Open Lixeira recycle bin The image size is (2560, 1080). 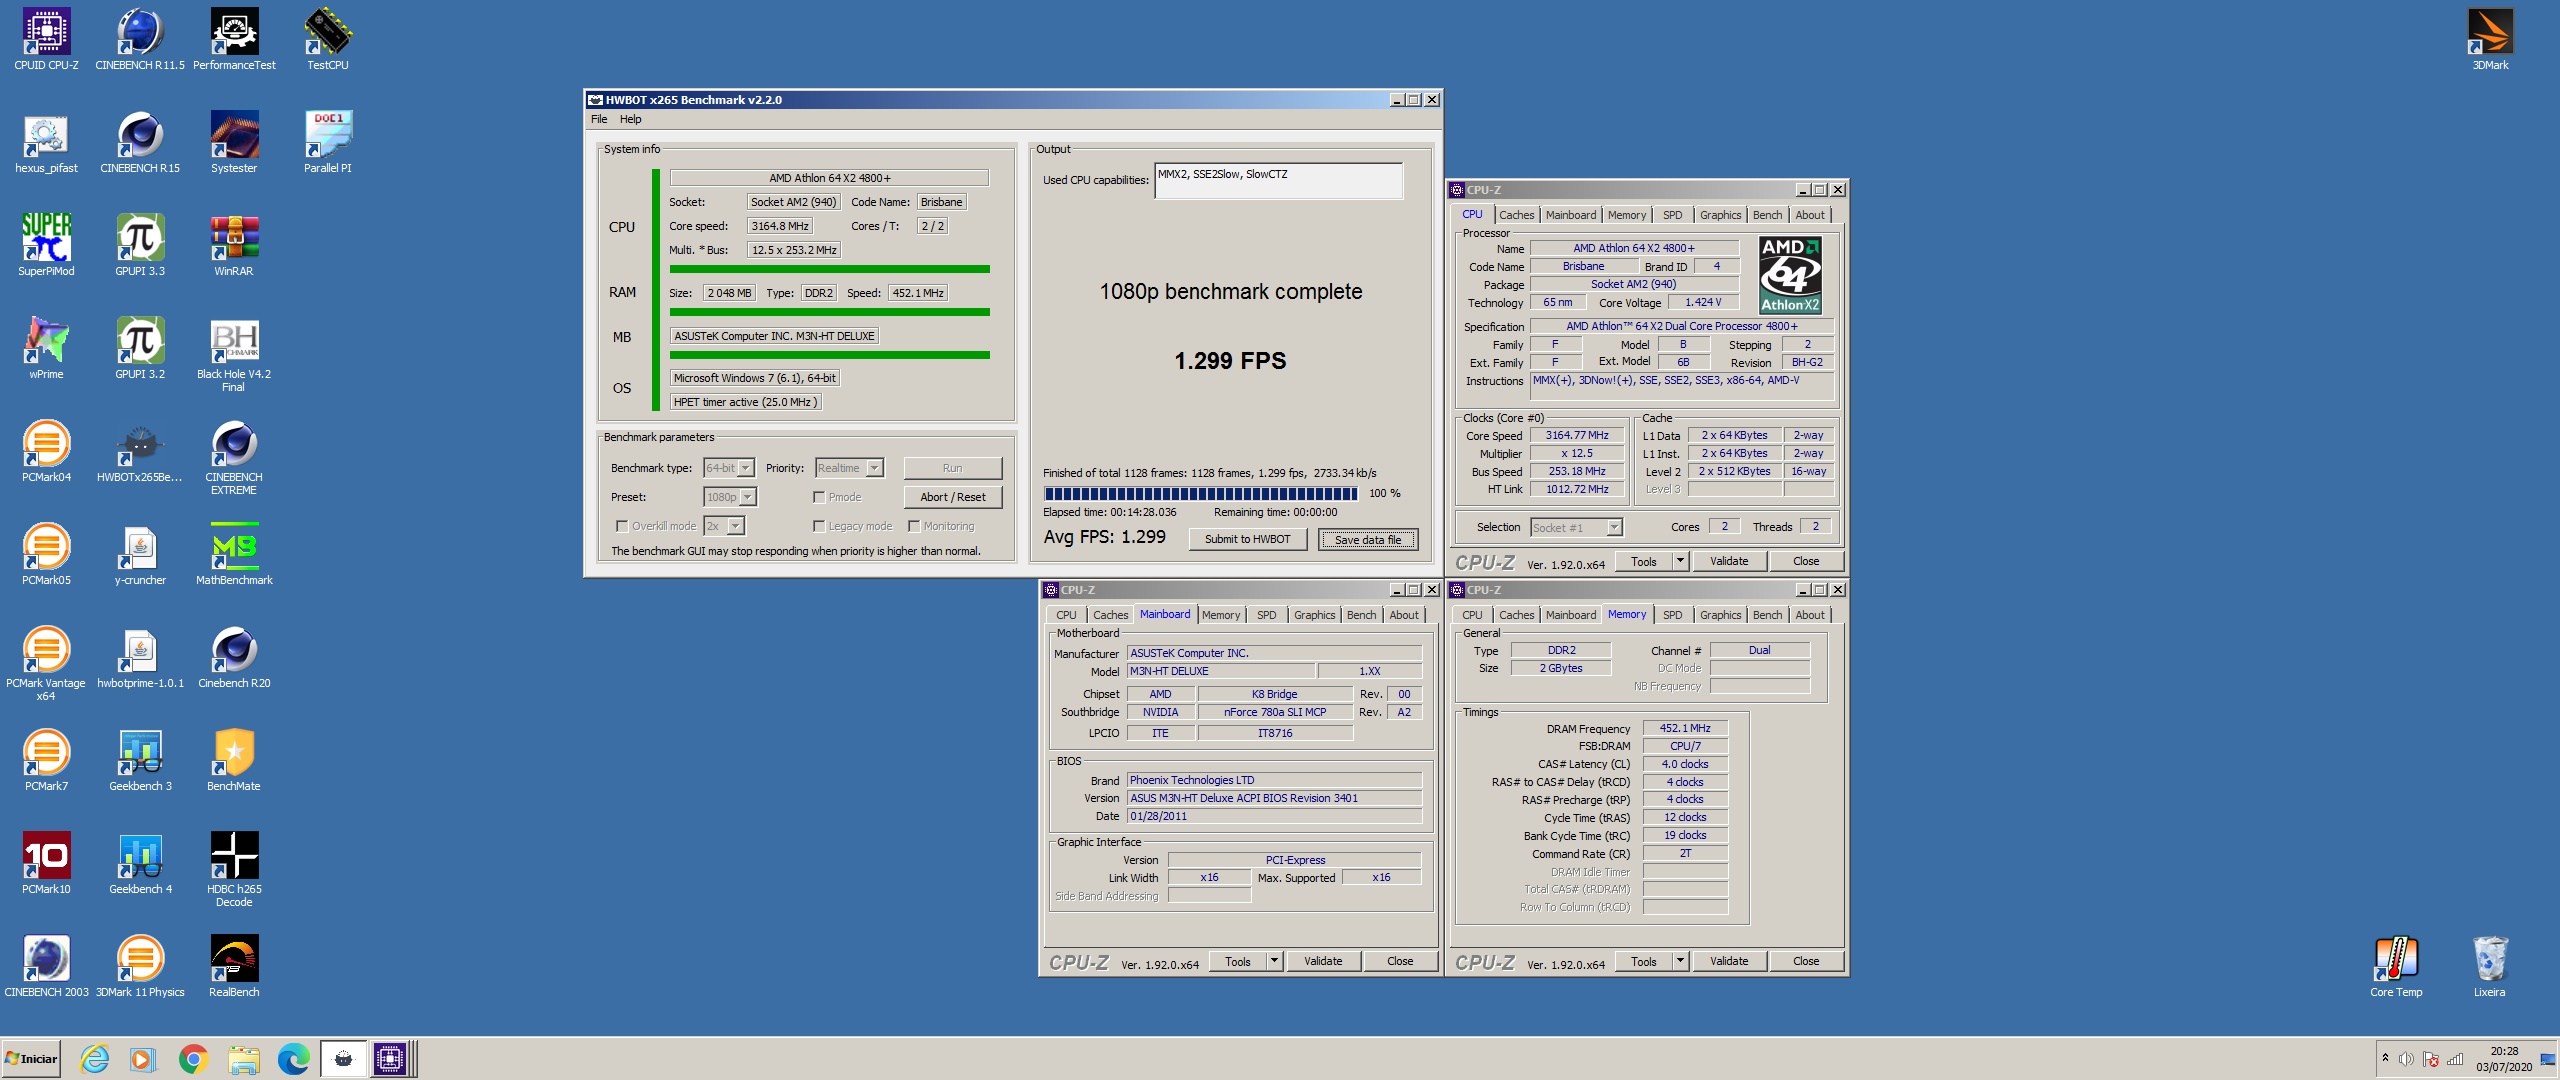tap(2490, 965)
